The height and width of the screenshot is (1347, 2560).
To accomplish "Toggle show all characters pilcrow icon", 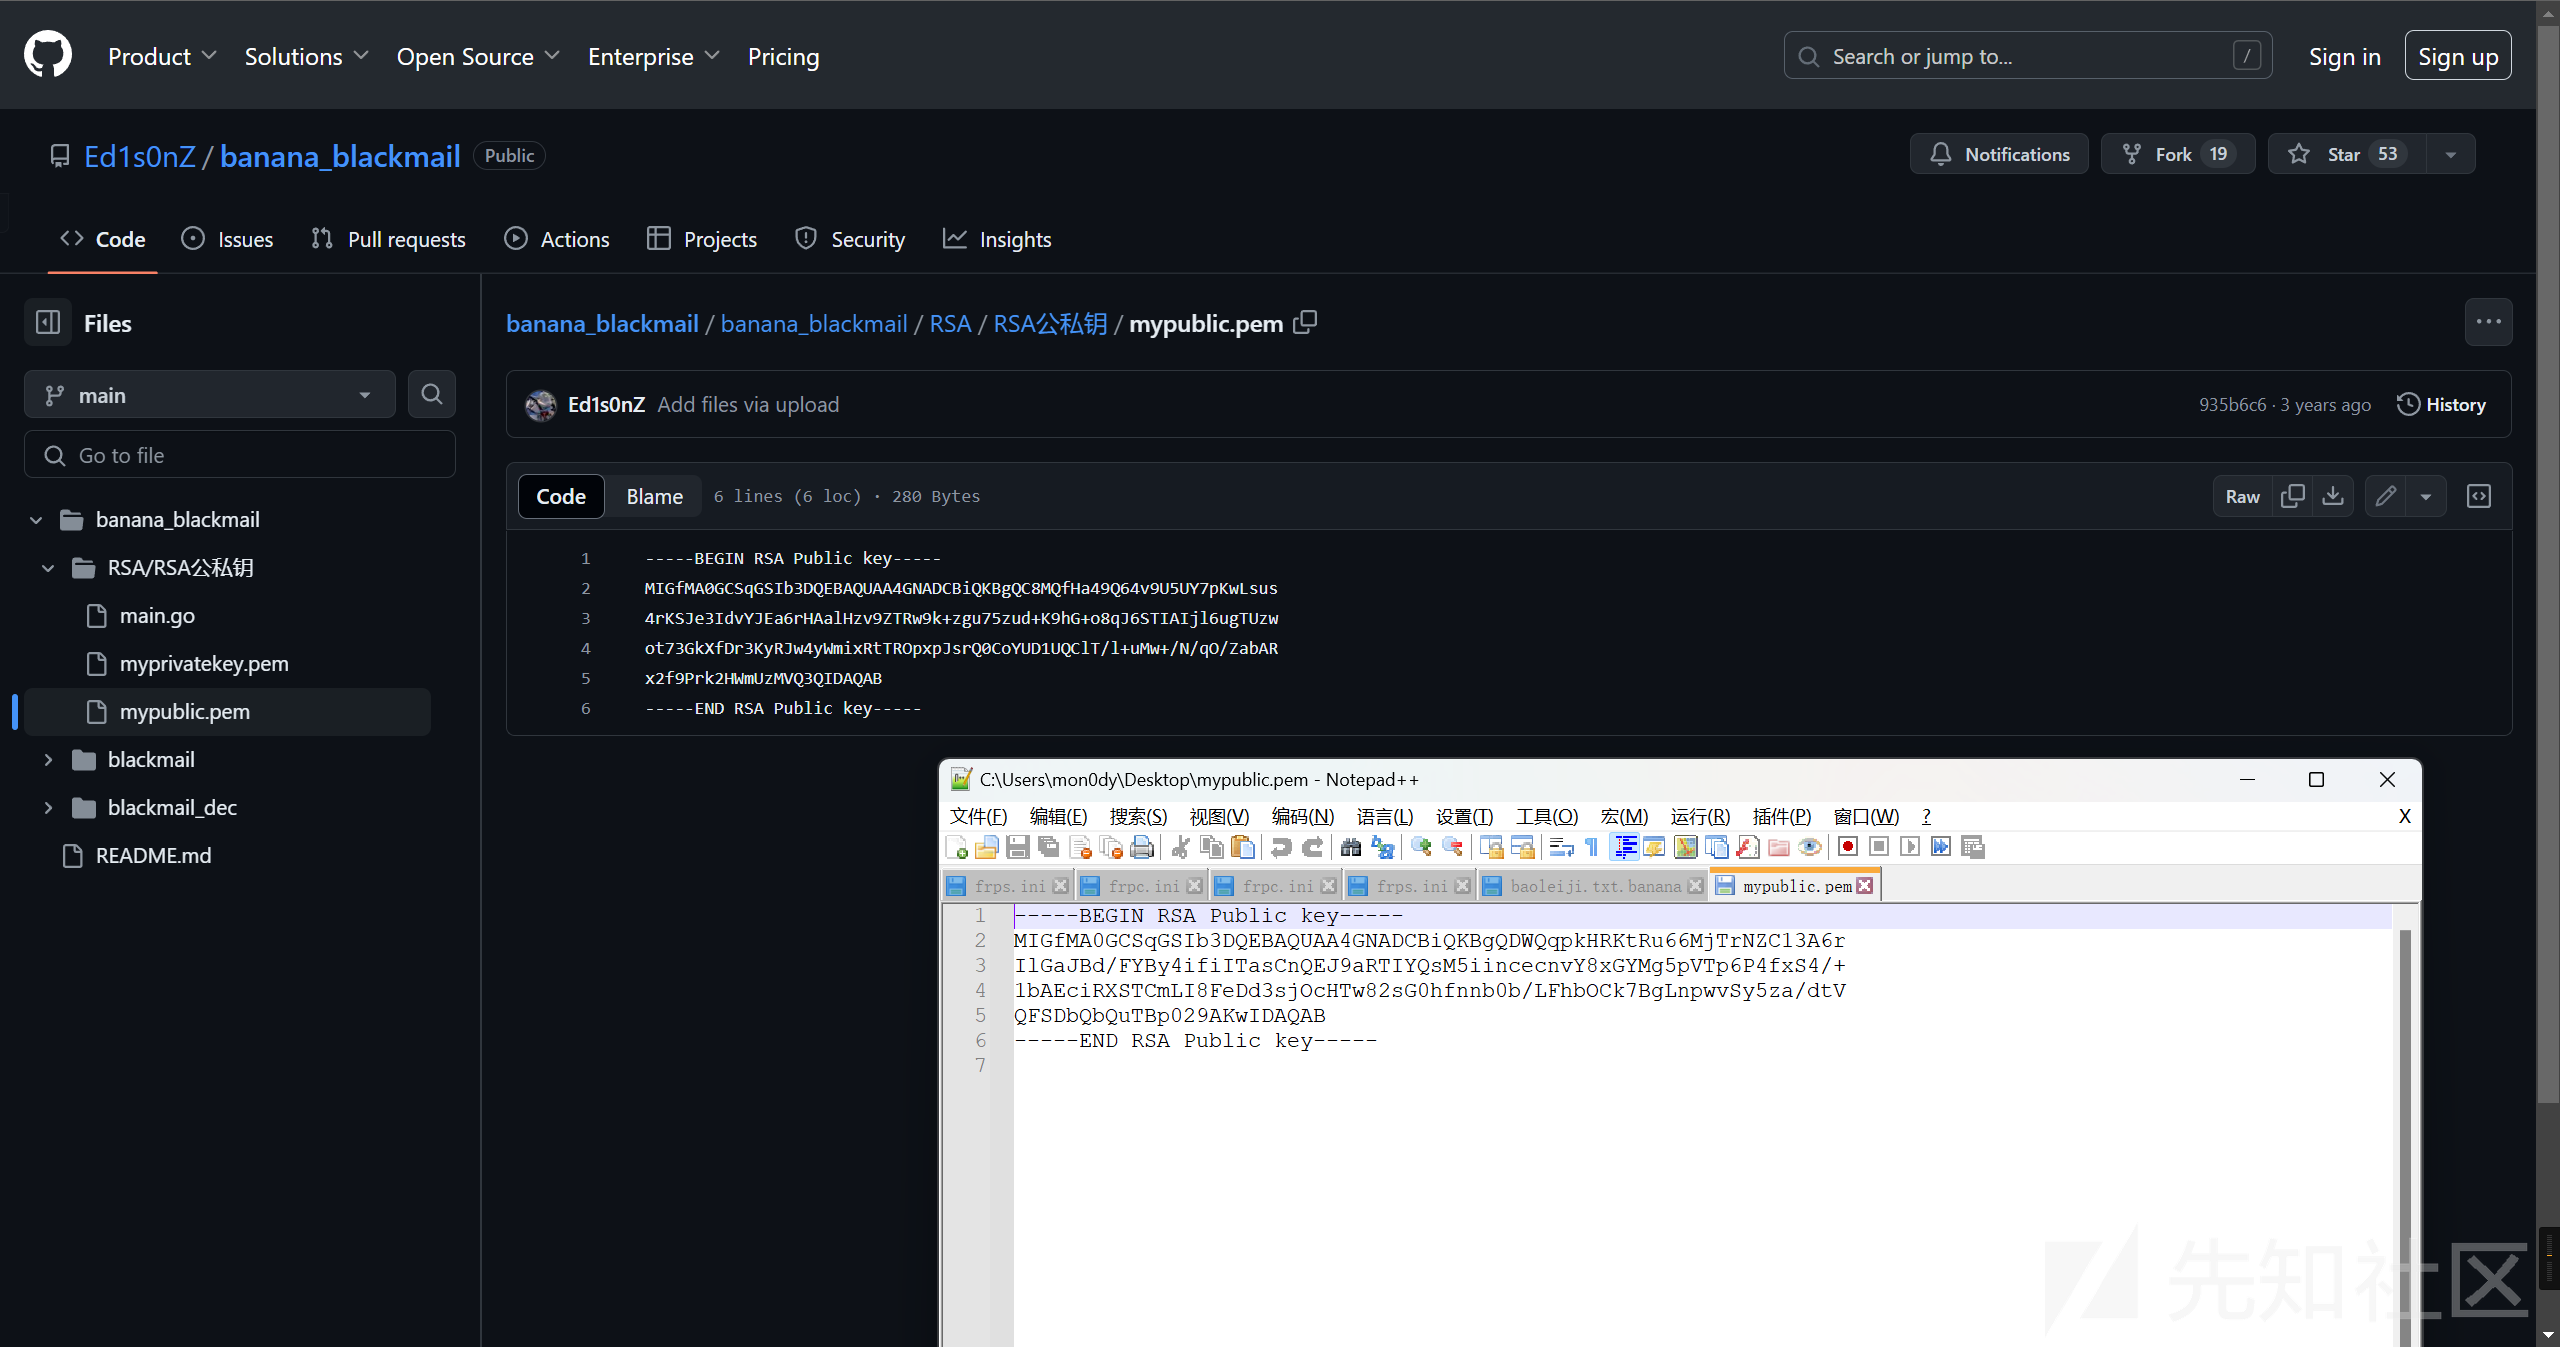I will tap(1592, 847).
